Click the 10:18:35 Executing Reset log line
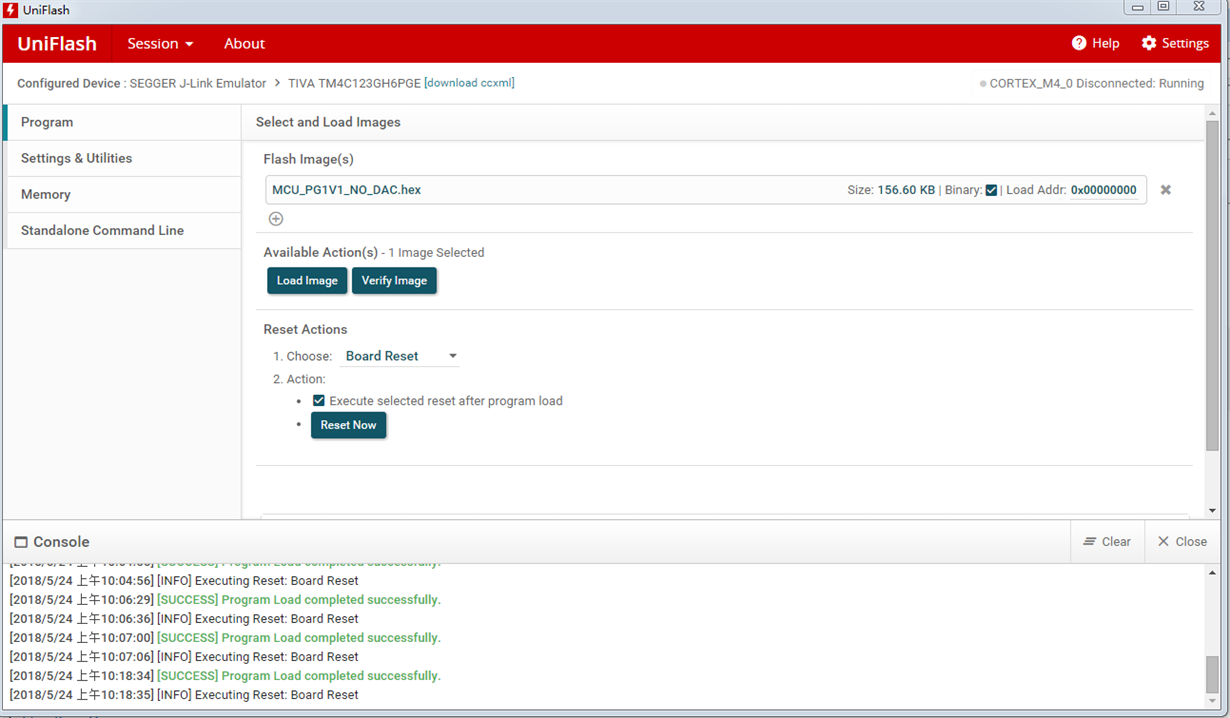Screen dimensions: 1230x718 pyautogui.click(x=184, y=695)
